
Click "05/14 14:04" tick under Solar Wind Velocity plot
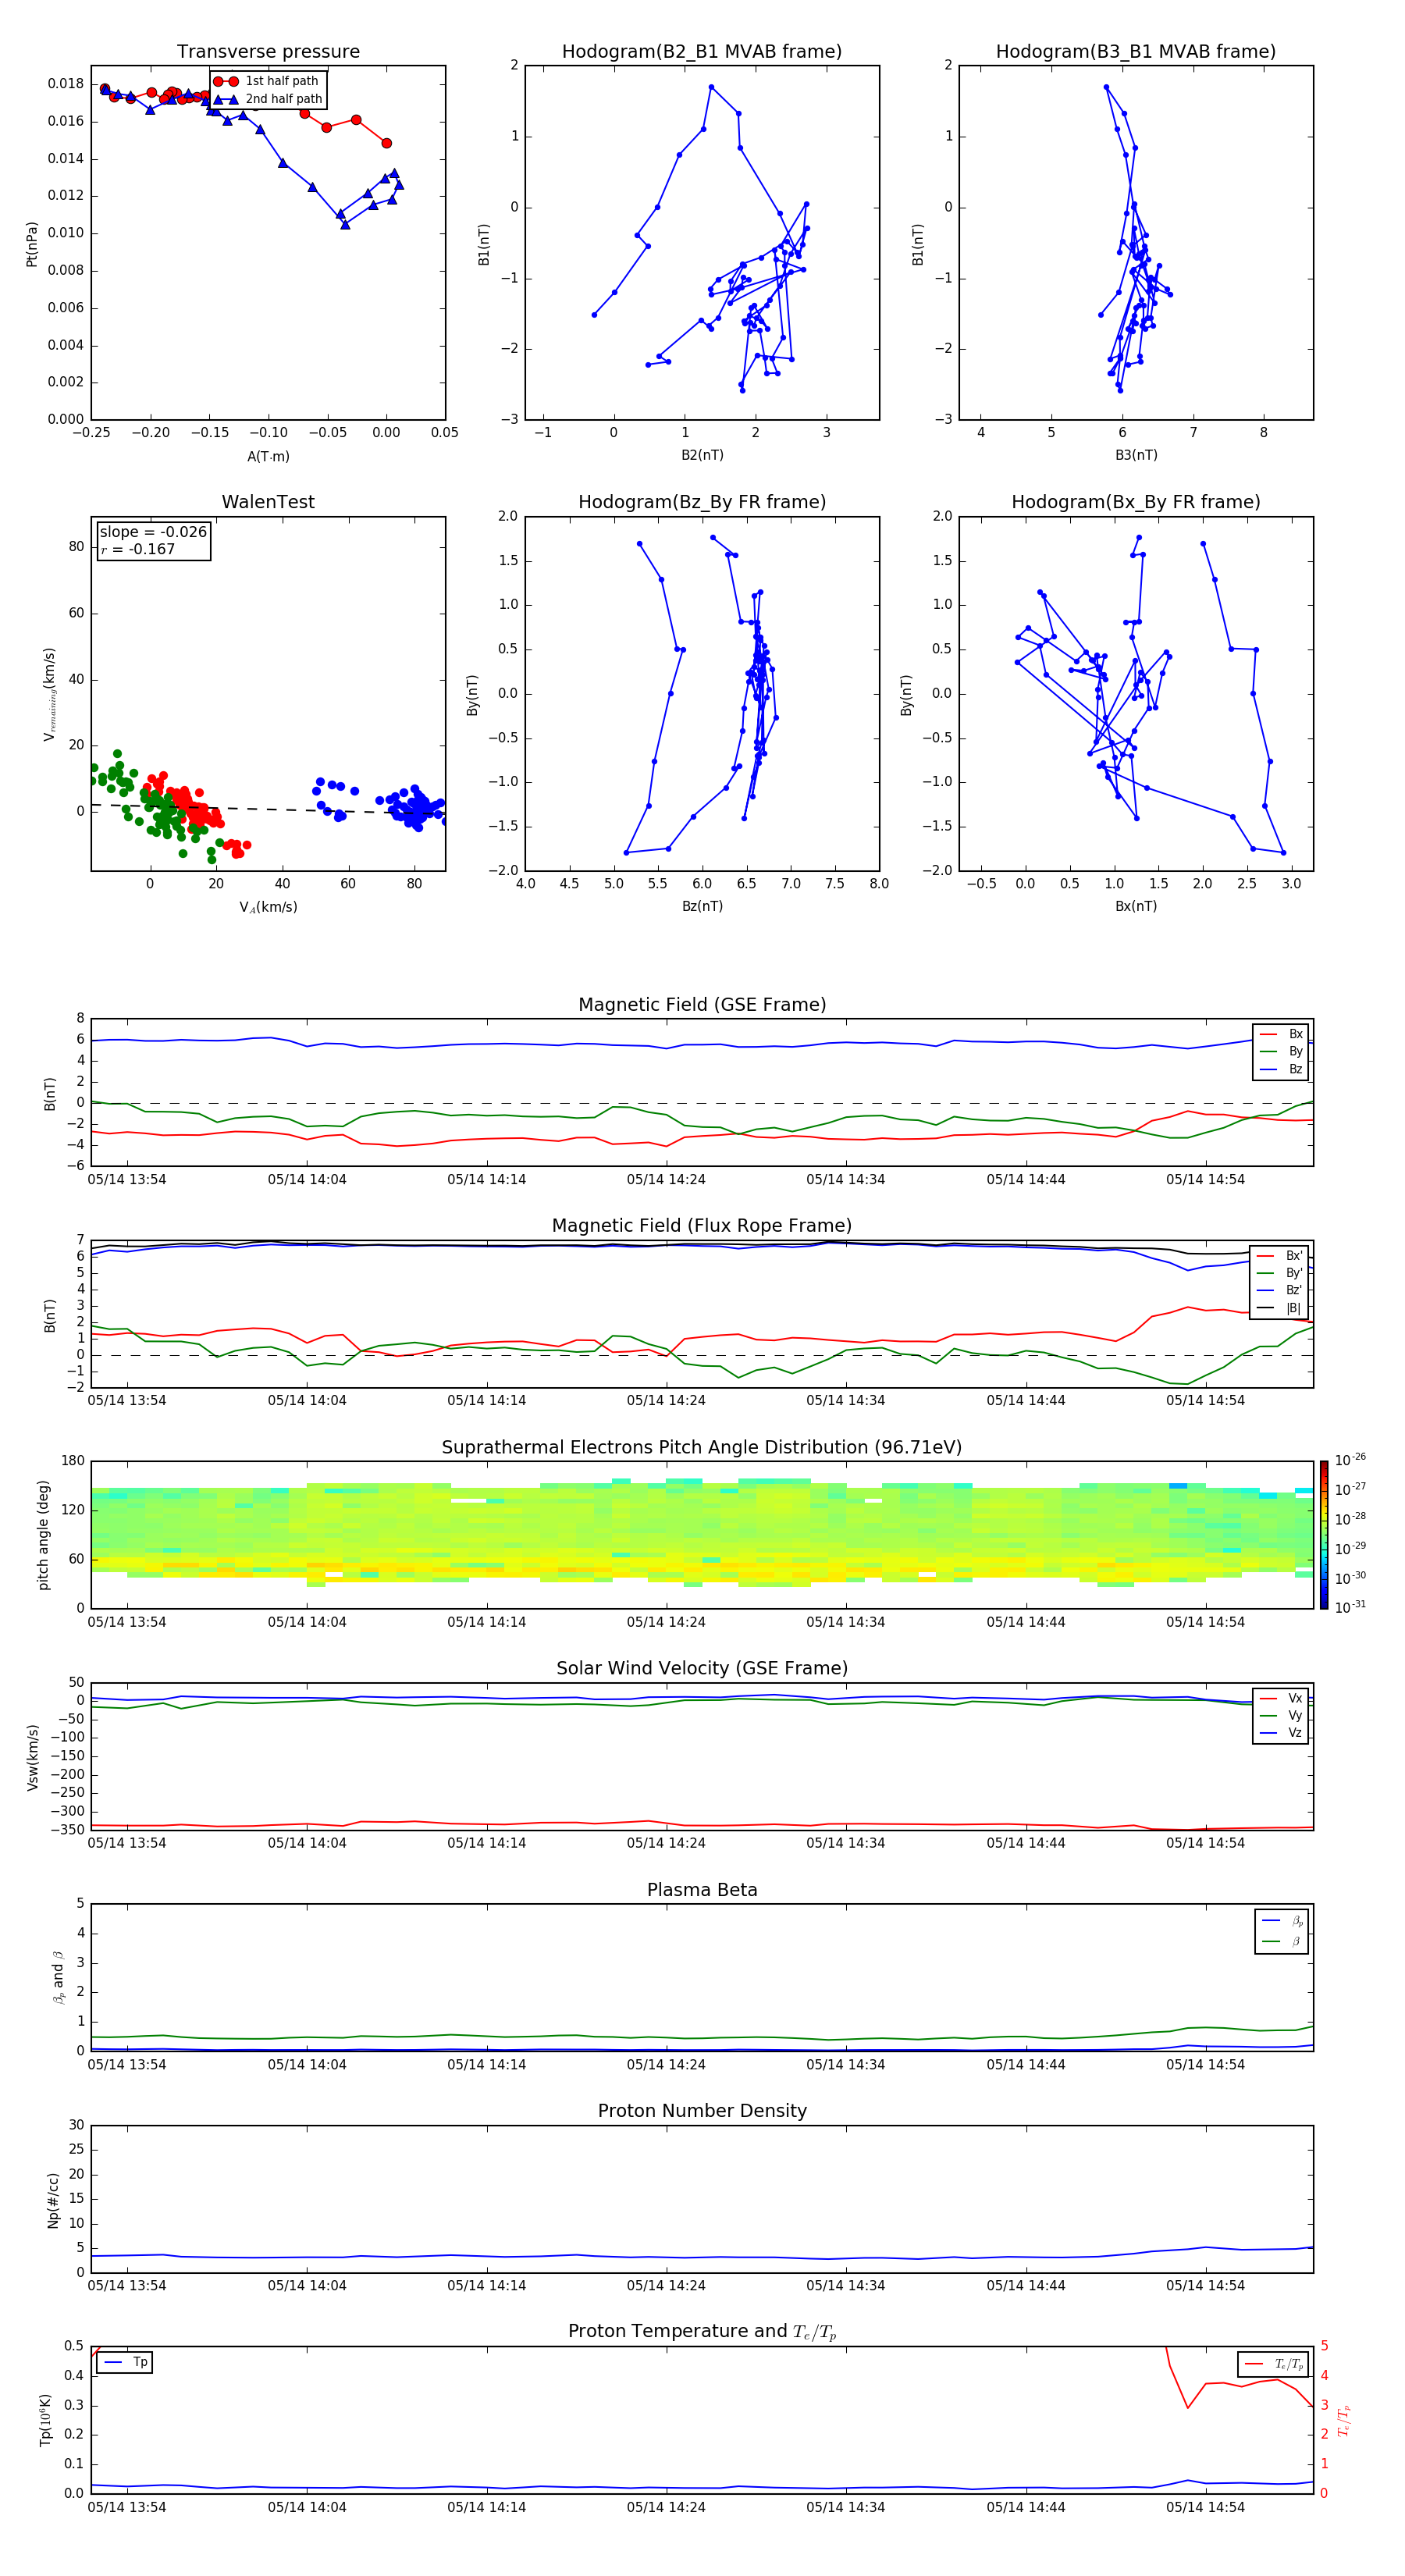(307, 1843)
